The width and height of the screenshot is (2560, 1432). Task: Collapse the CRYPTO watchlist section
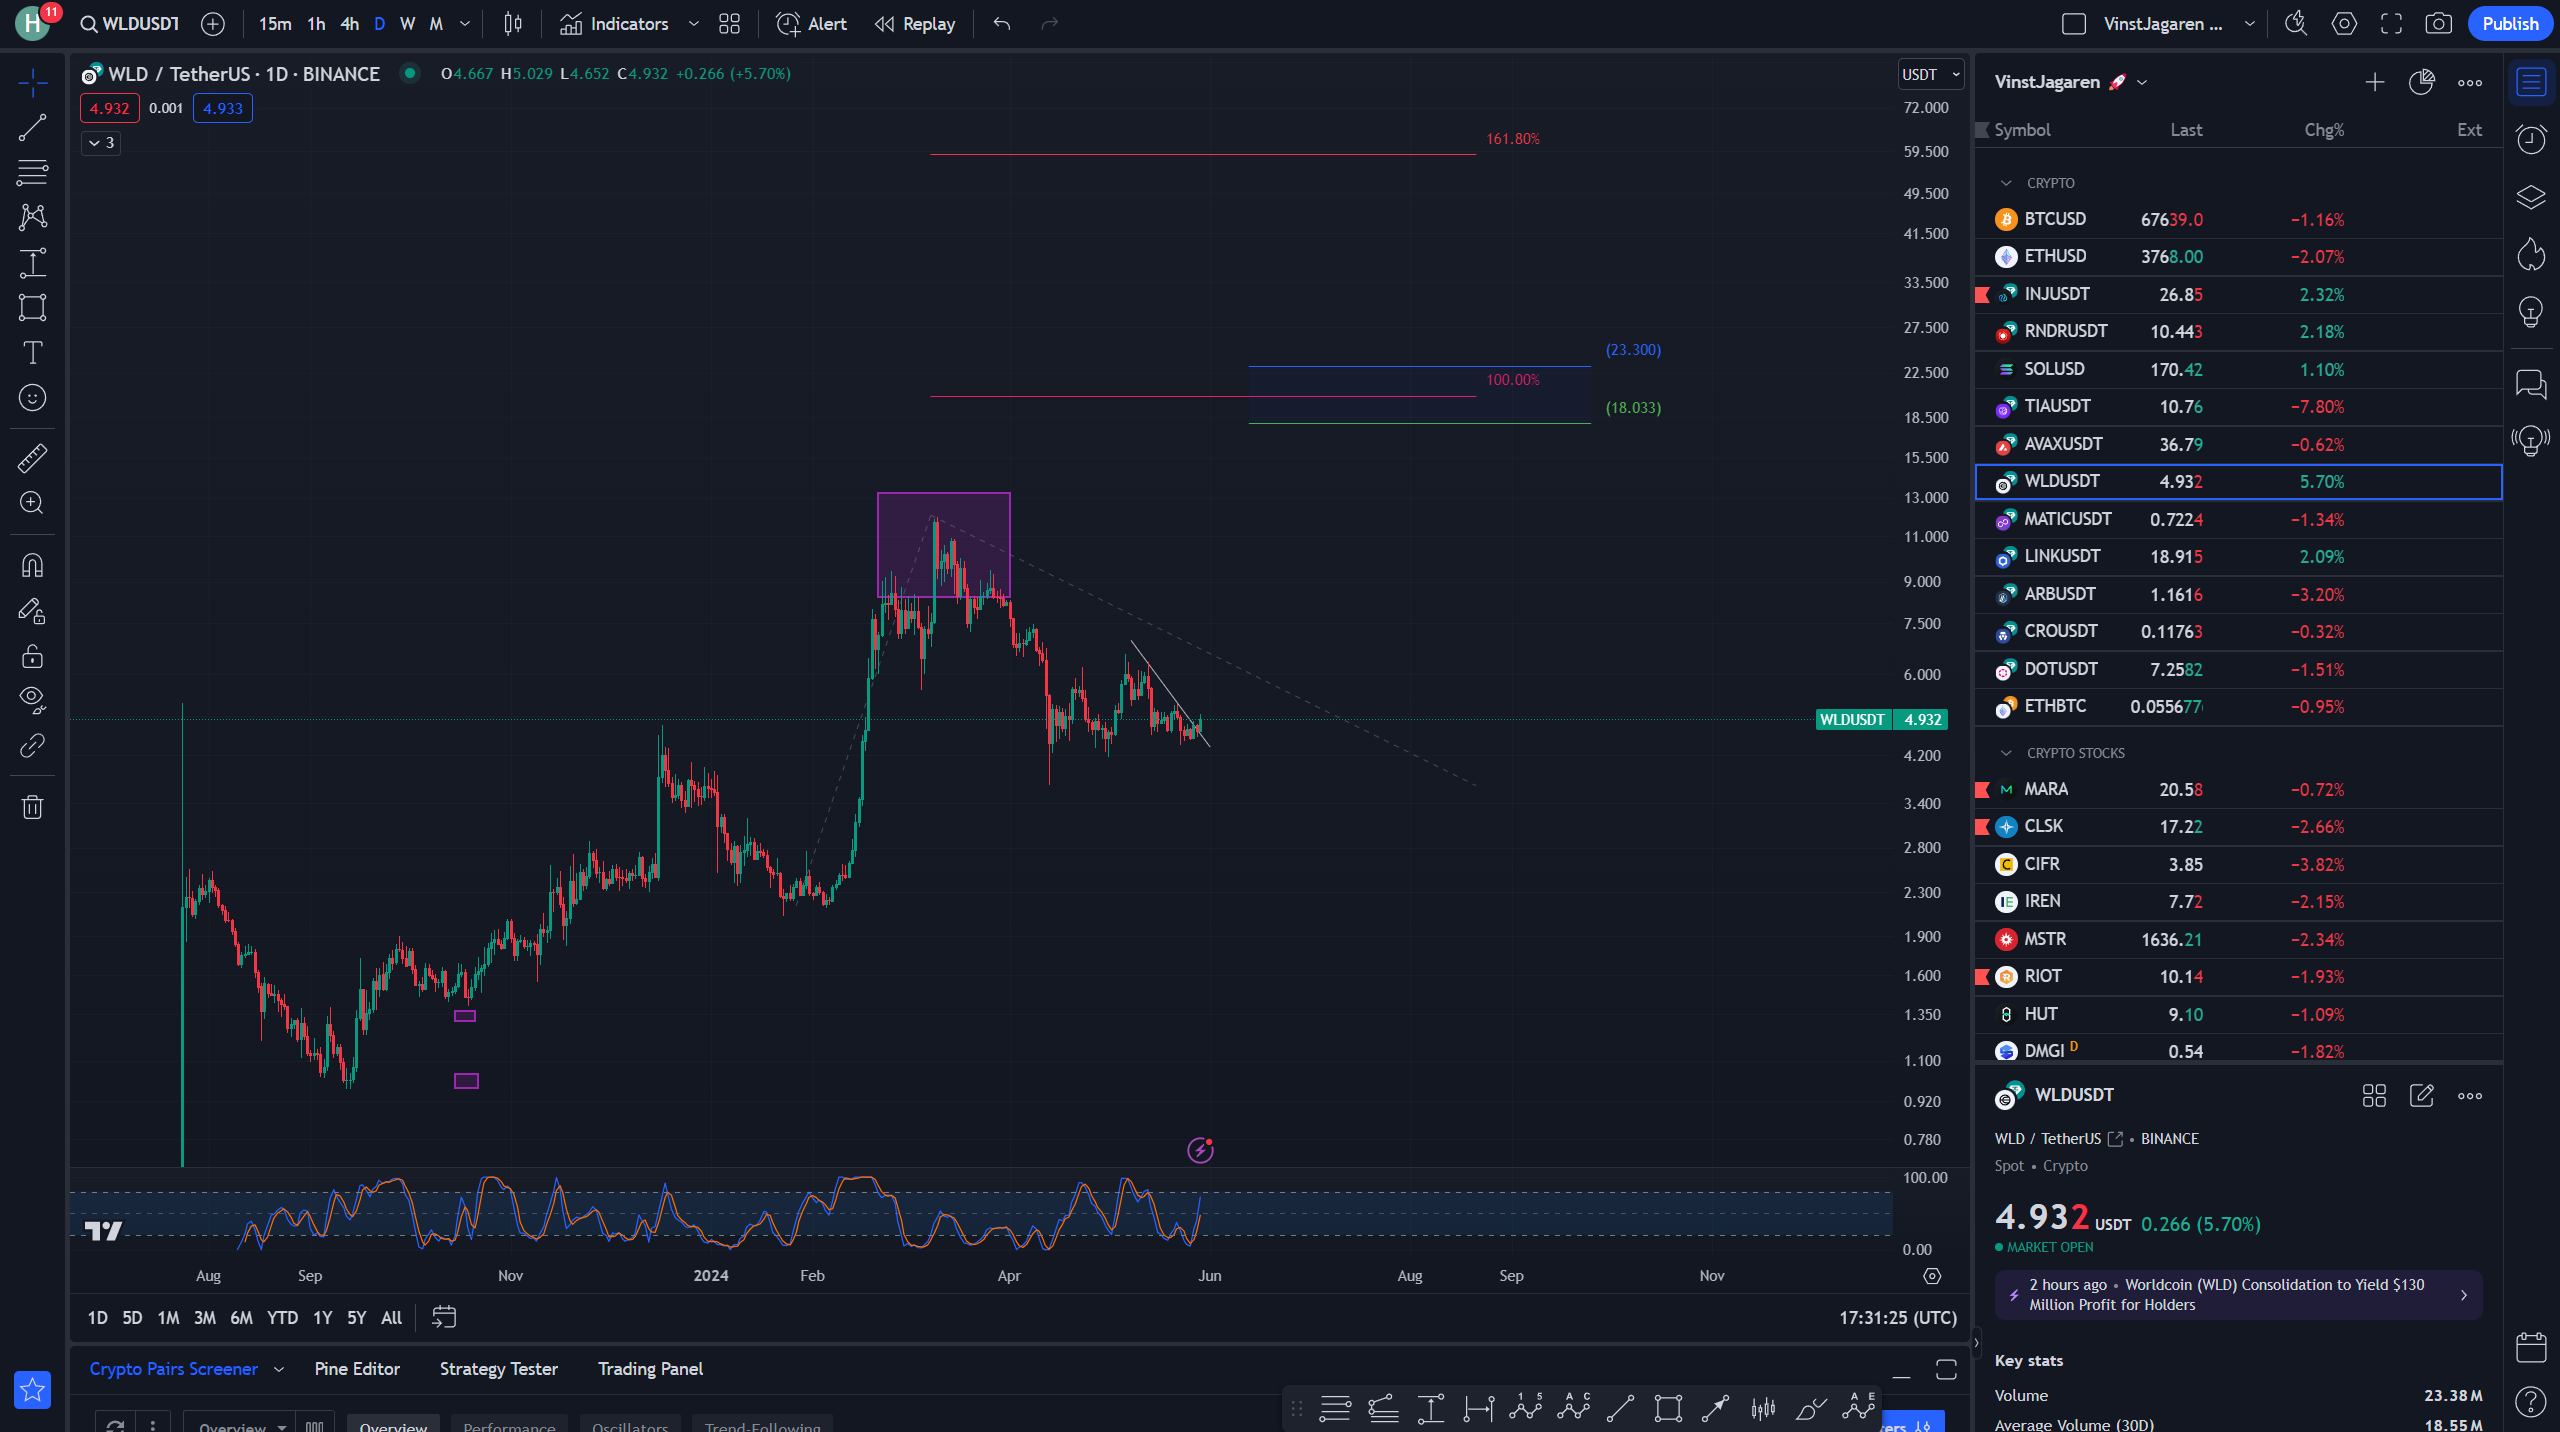[x=2005, y=183]
